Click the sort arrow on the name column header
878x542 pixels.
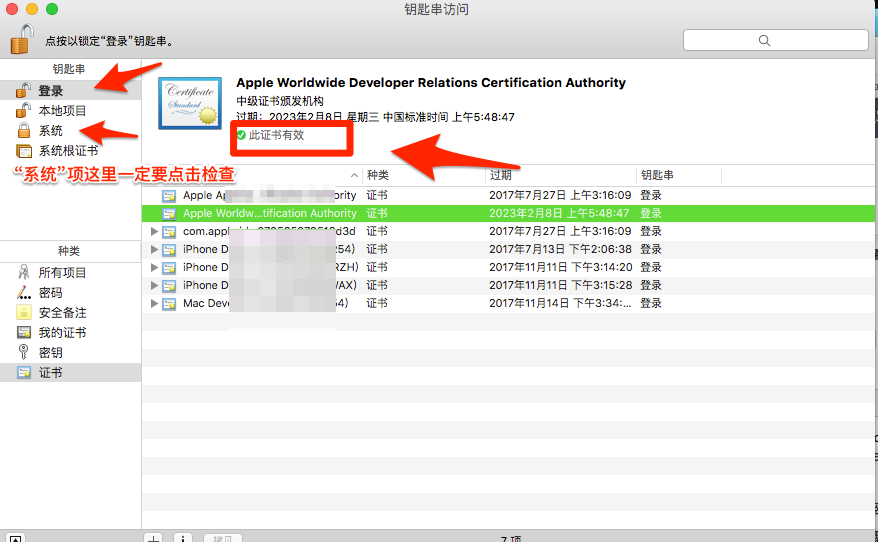[x=354, y=175]
